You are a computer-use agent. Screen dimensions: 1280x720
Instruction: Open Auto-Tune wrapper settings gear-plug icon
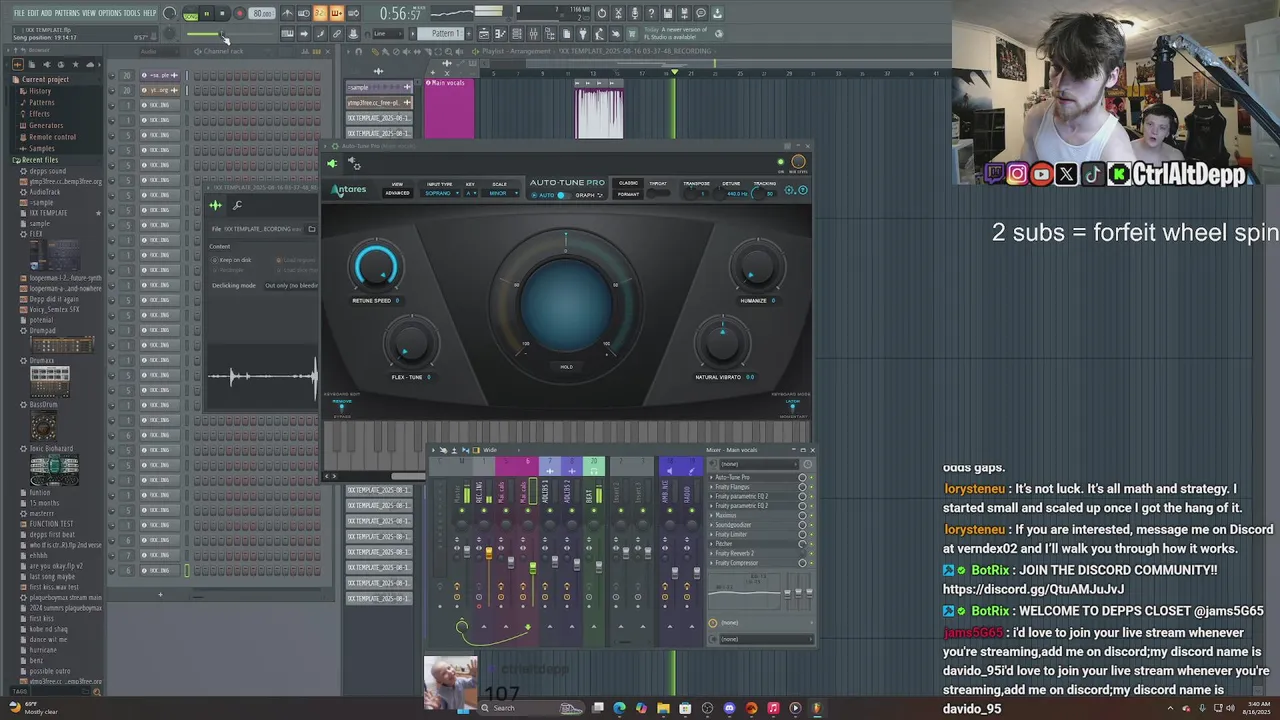pyautogui.click(x=354, y=164)
